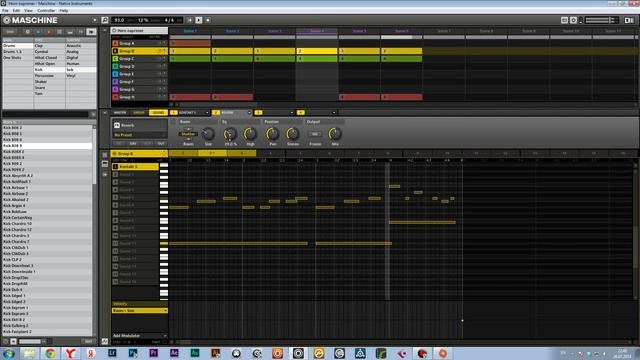The image size is (640, 360).
Task: Click the browser list vertical scrollbar
Action: point(94,155)
